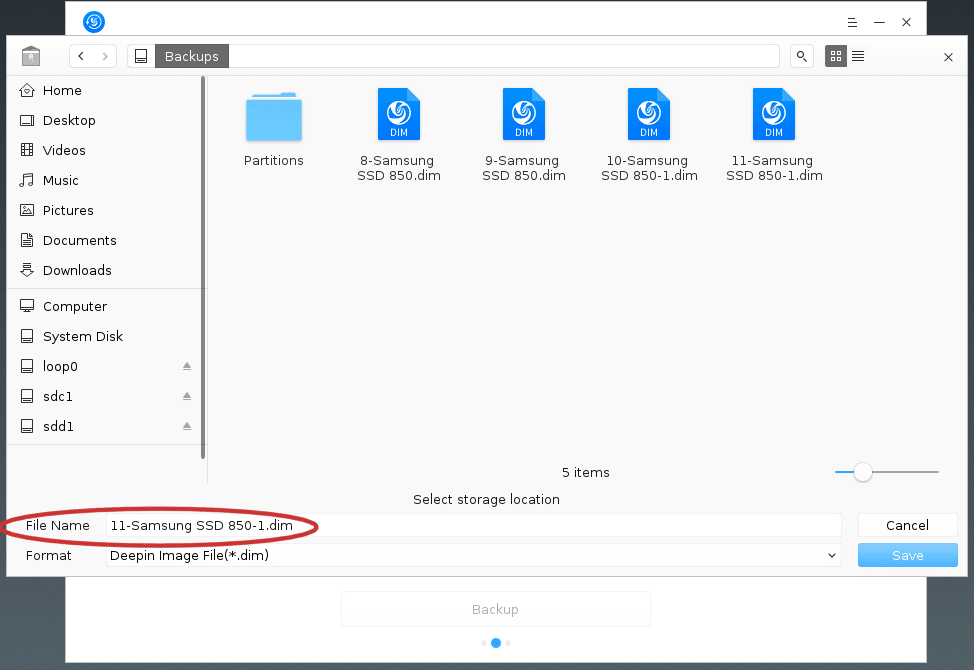Open the Partitions folder icon
This screenshot has width=974, height=670.
[274, 116]
